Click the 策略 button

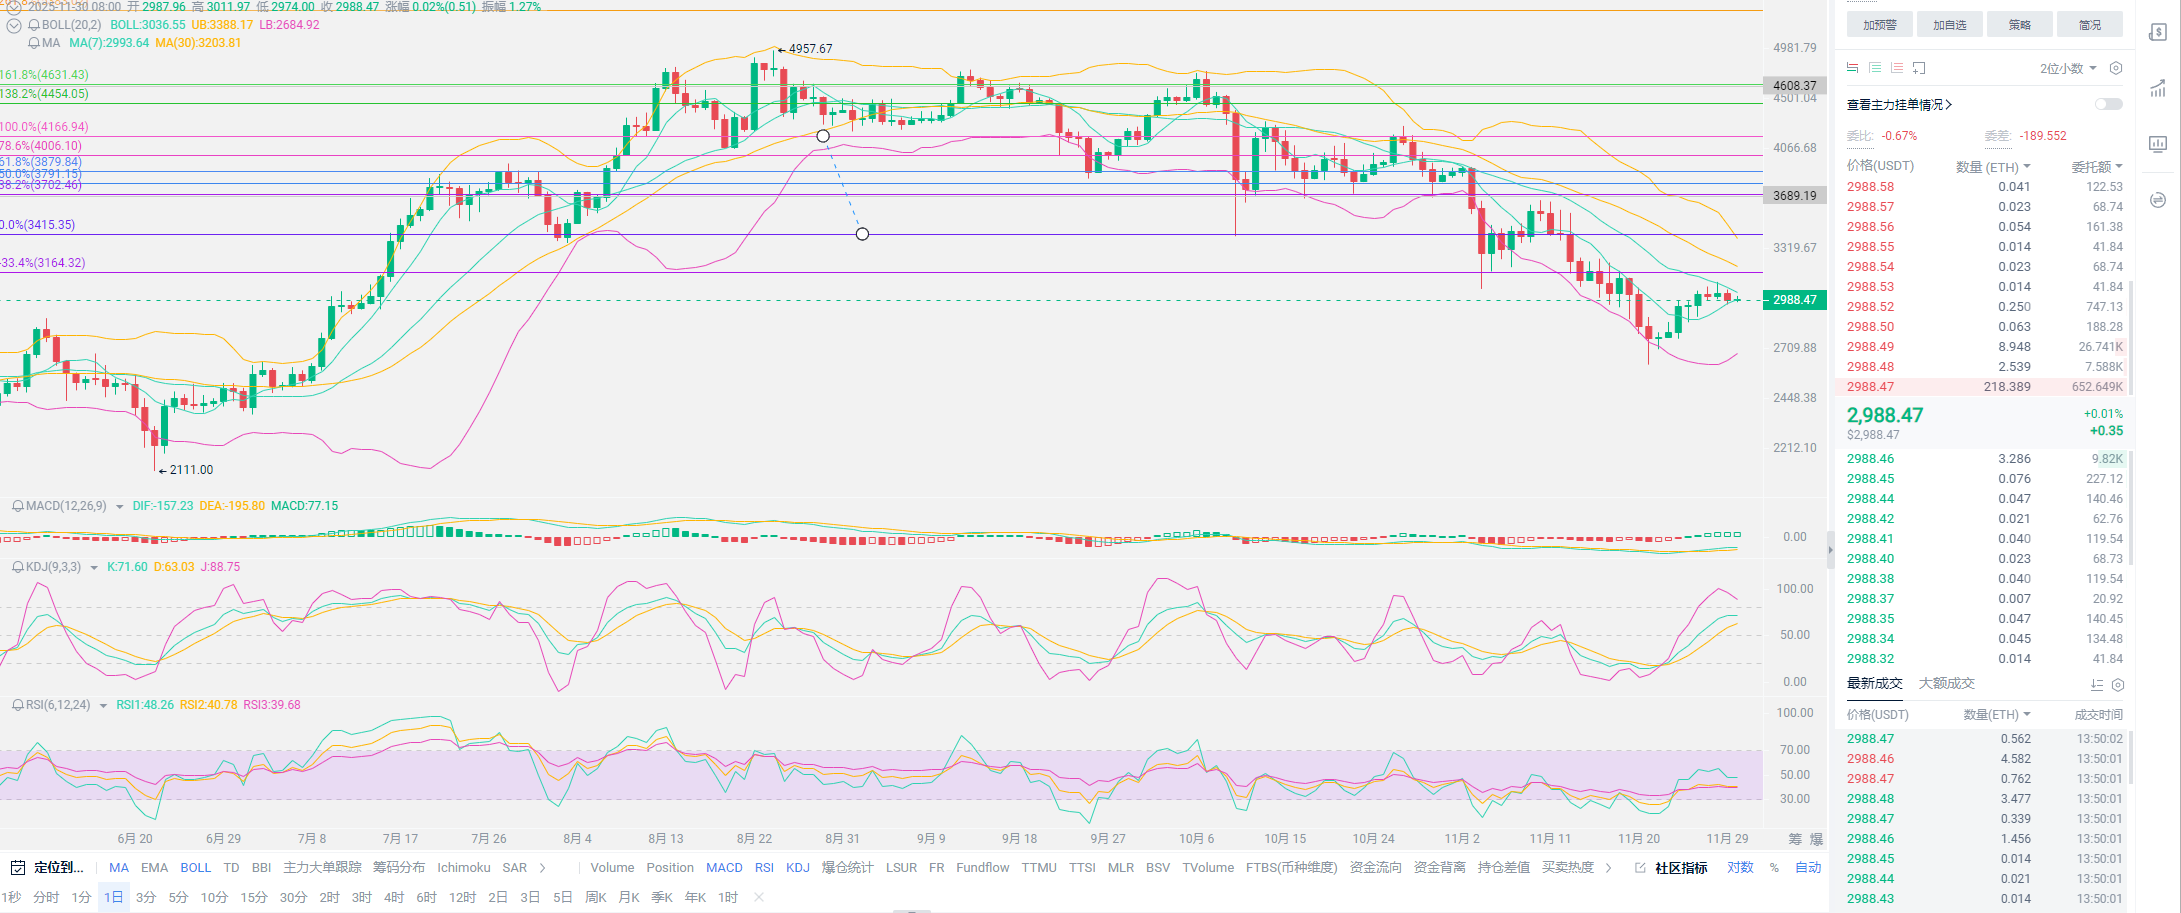2019,25
